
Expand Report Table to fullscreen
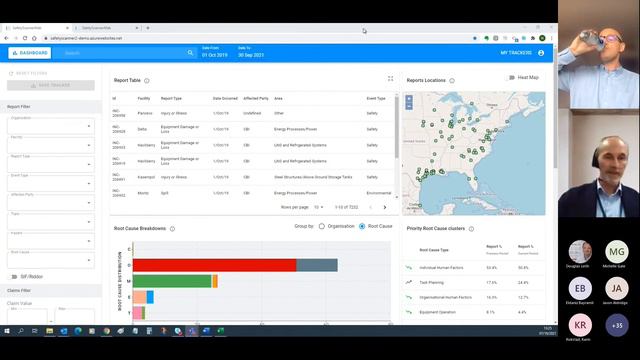[x=391, y=78]
